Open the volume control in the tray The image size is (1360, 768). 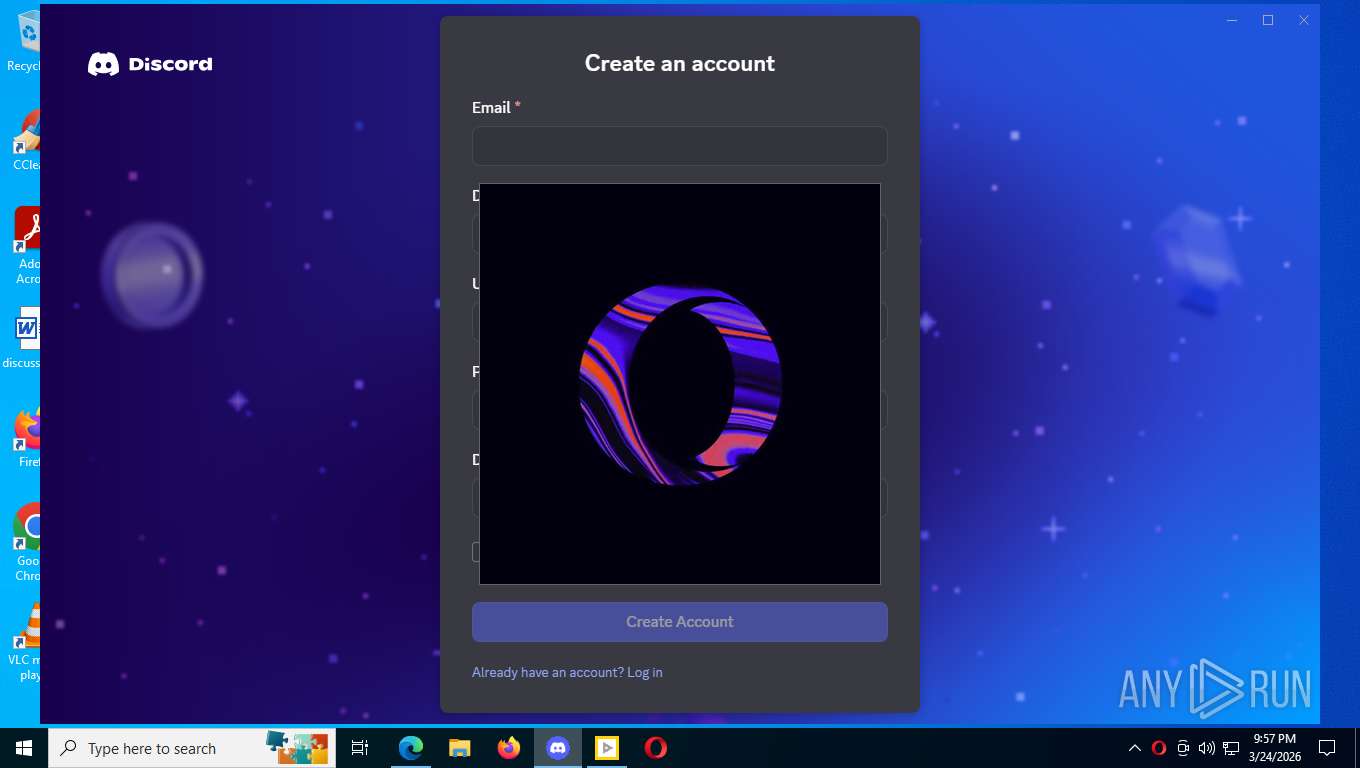1207,748
